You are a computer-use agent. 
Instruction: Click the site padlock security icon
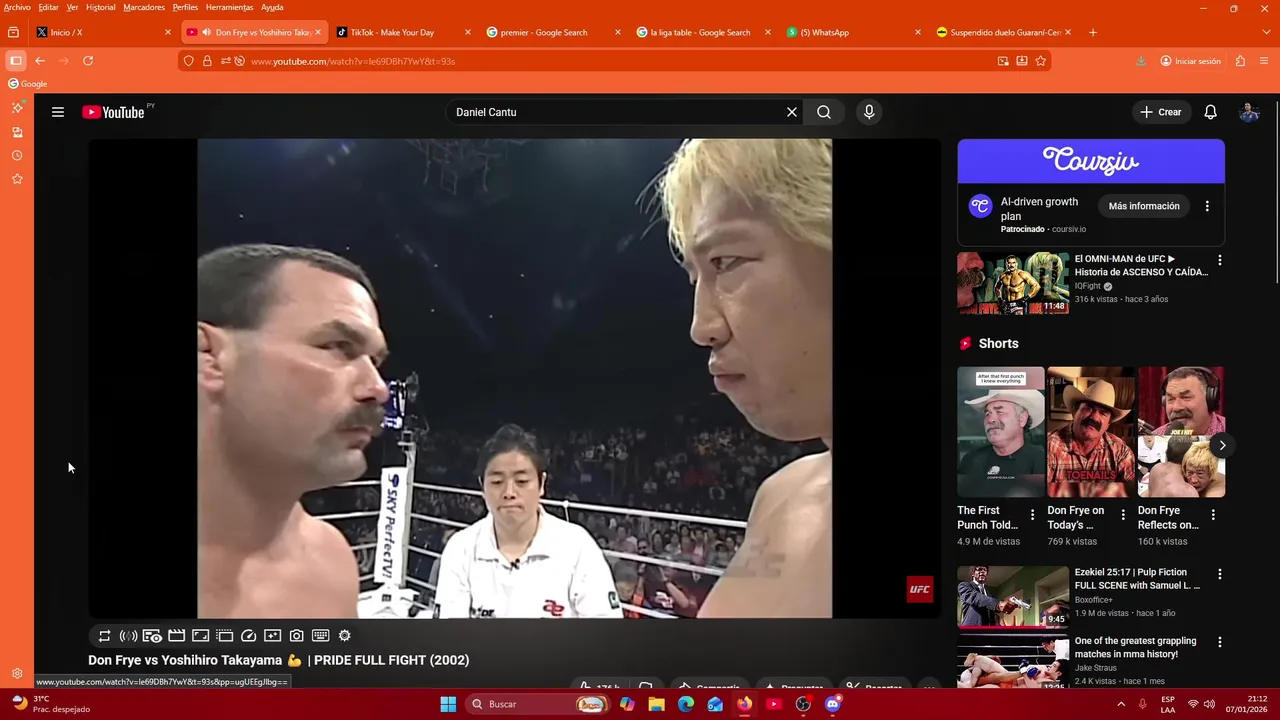click(x=207, y=61)
